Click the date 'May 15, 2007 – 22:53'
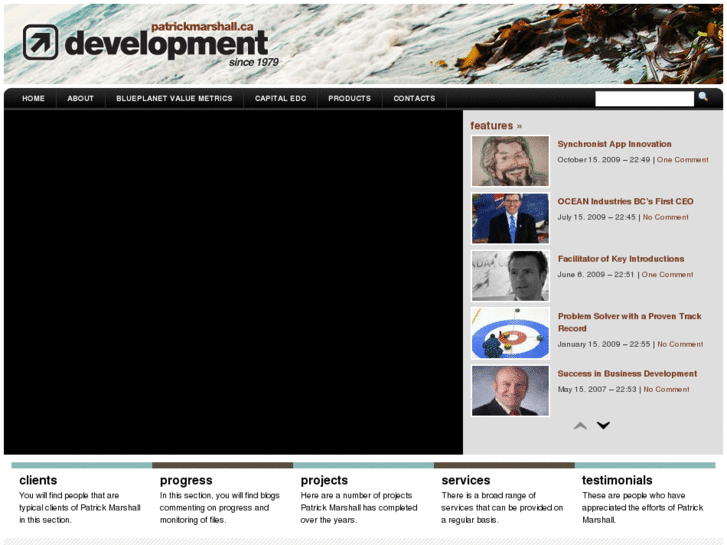The width and height of the screenshot is (727, 545). 597,390
